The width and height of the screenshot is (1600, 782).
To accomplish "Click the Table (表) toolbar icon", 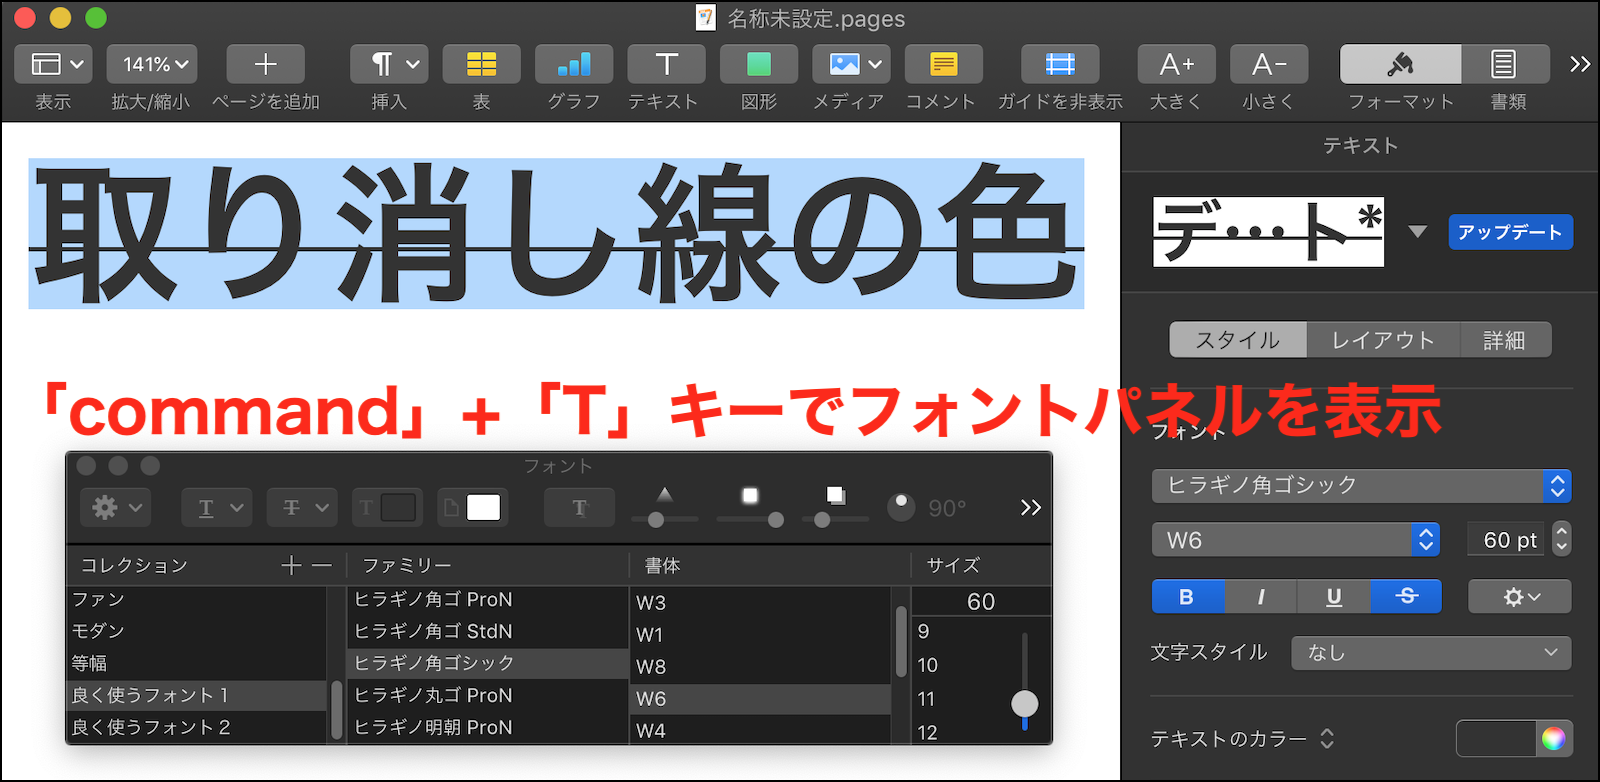I will pyautogui.click(x=481, y=64).
